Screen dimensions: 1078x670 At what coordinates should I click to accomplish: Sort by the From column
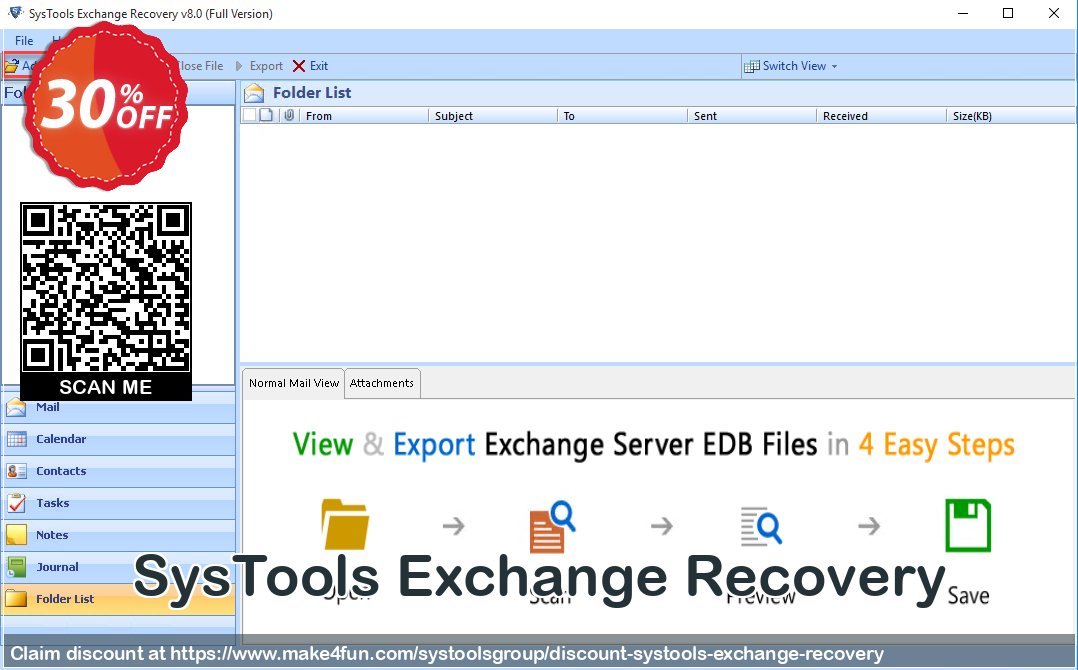pyautogui.click(x=363, y=116)
